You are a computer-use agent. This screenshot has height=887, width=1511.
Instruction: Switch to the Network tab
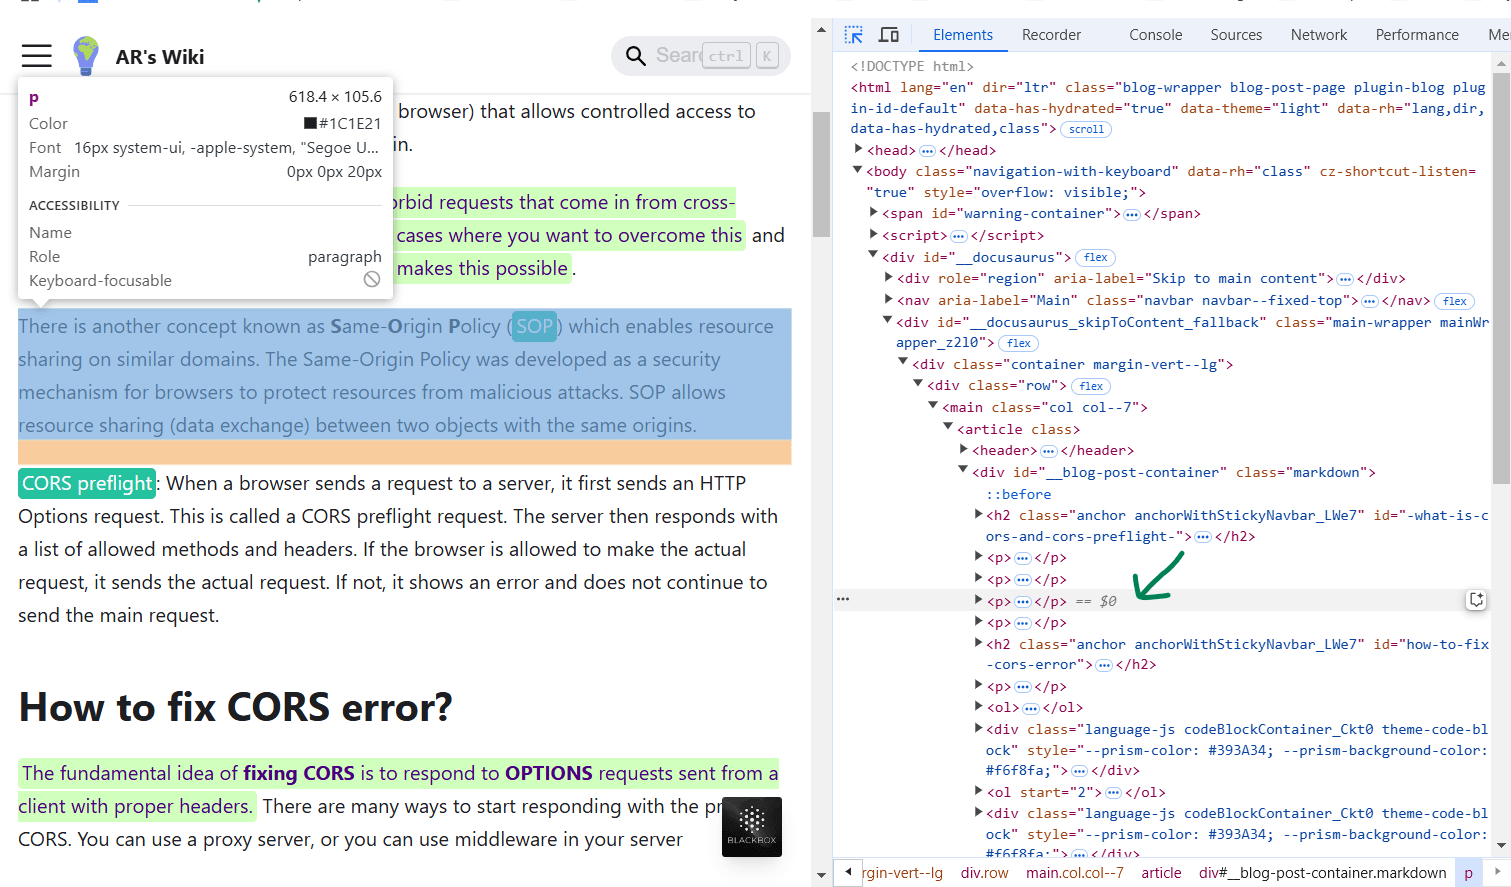tap(1318, 34)
